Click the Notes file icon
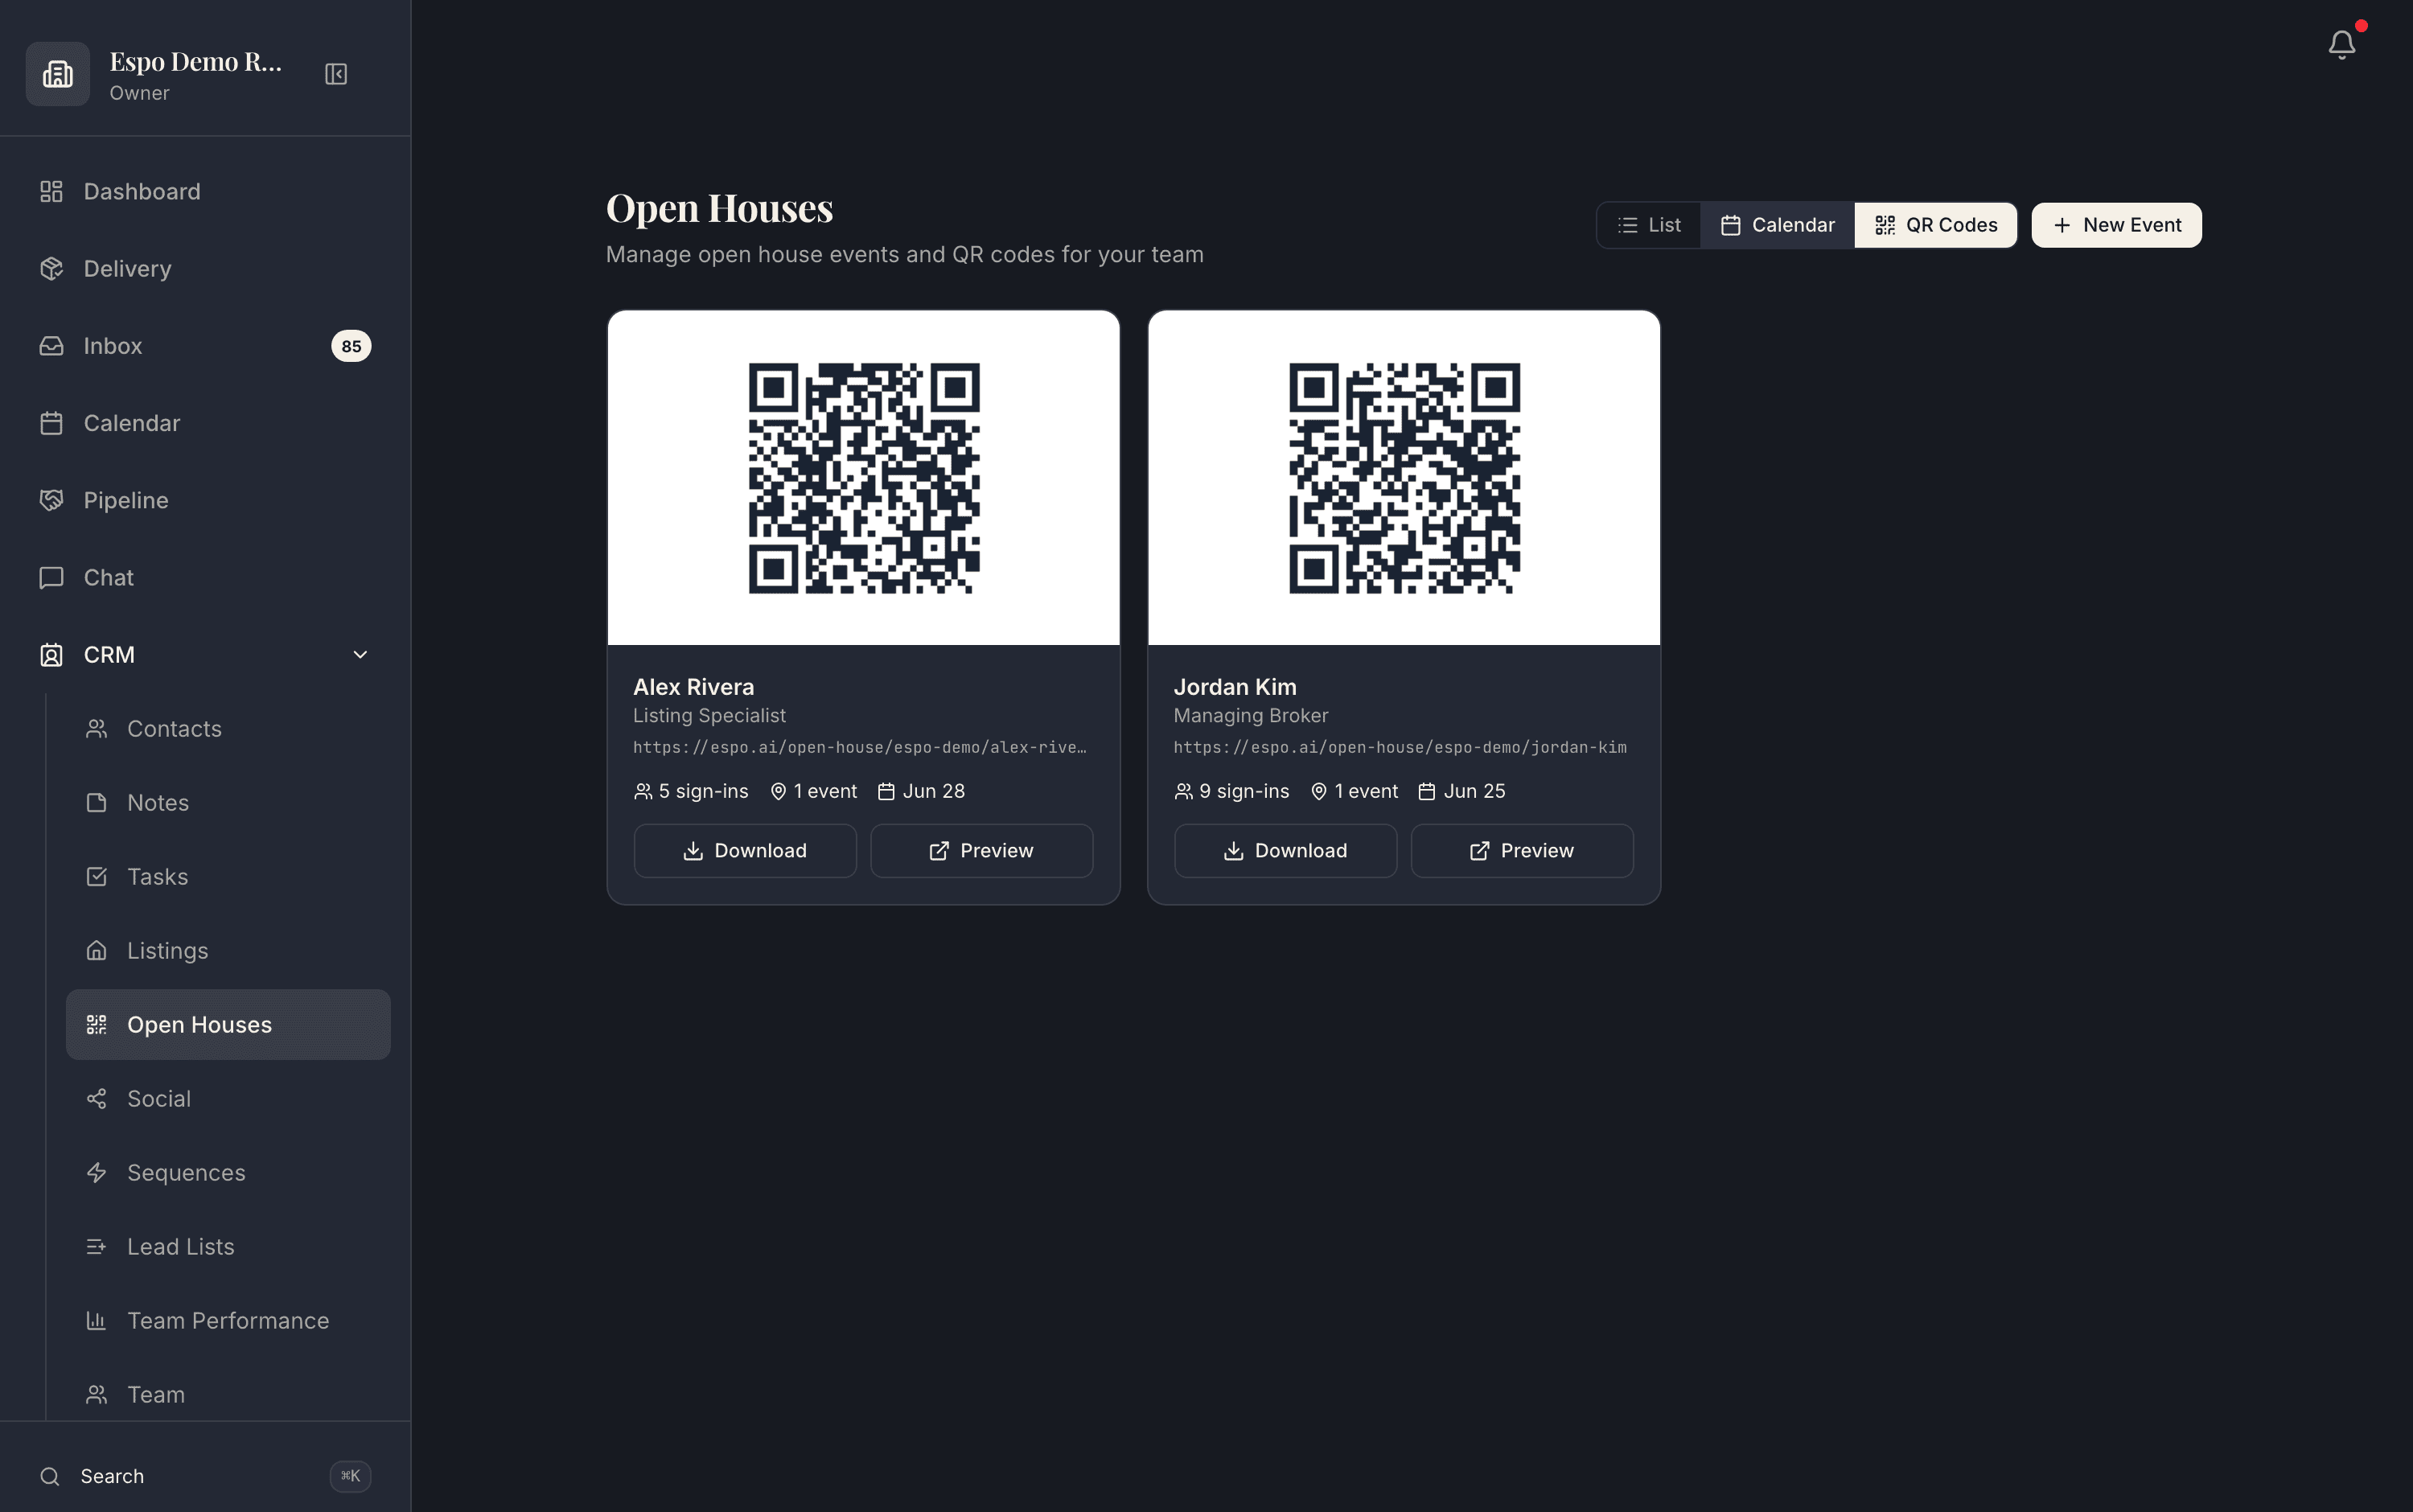 96,803
